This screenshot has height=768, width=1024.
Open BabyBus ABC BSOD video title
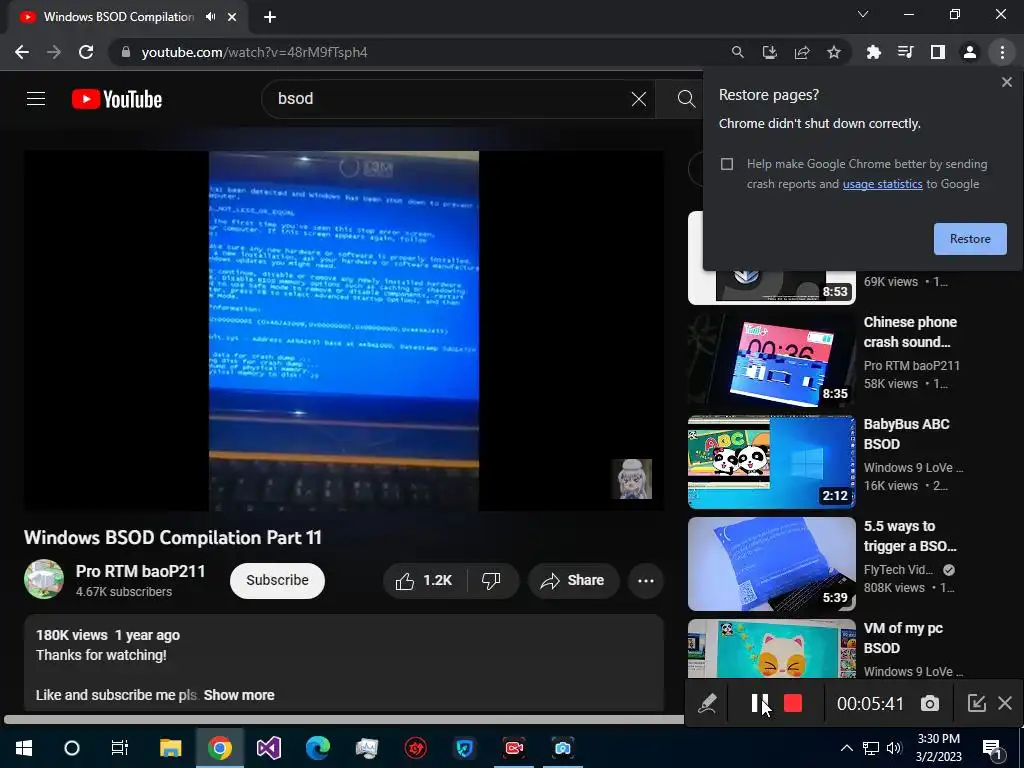tap(906, 434)
